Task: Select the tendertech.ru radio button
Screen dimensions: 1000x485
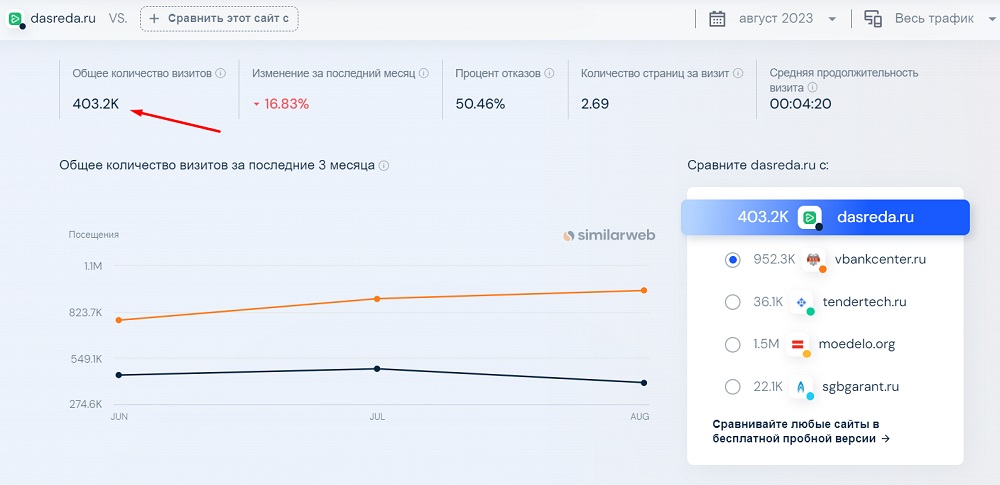Action: (733, 302)
